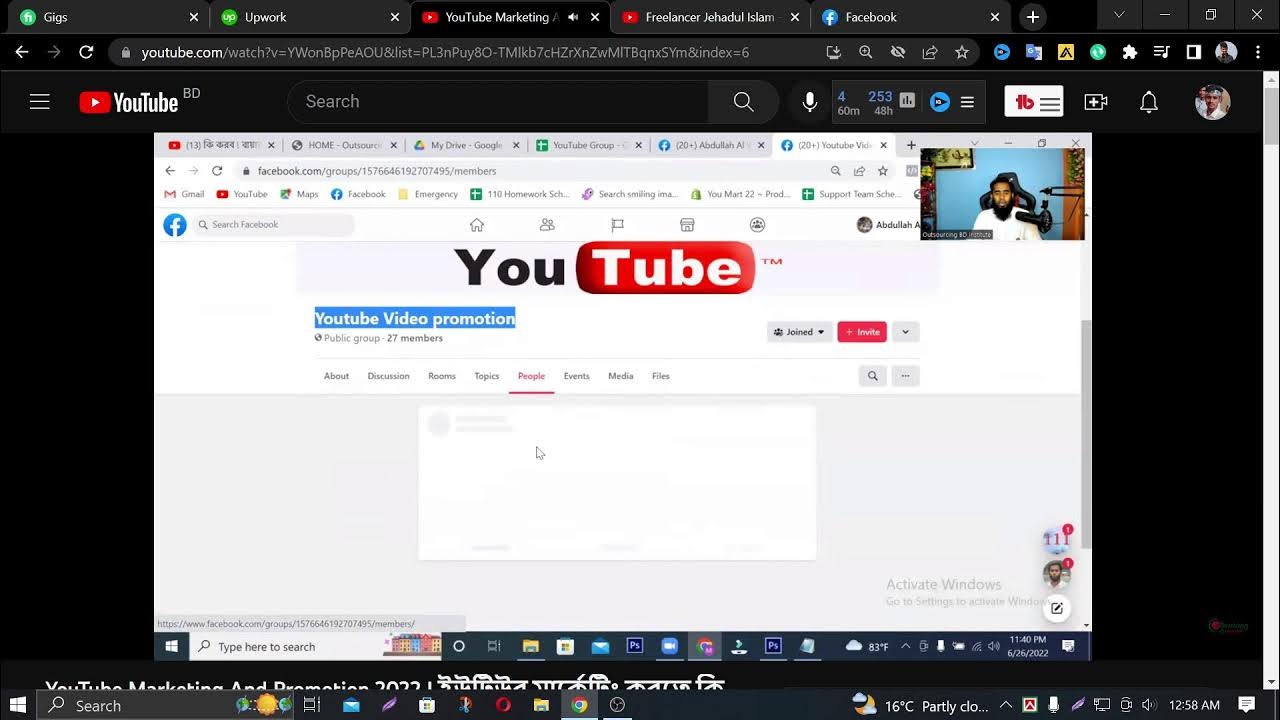Click the video player to pause
The width and height of the screenshot is (1280, 720).
pos(622,397)
